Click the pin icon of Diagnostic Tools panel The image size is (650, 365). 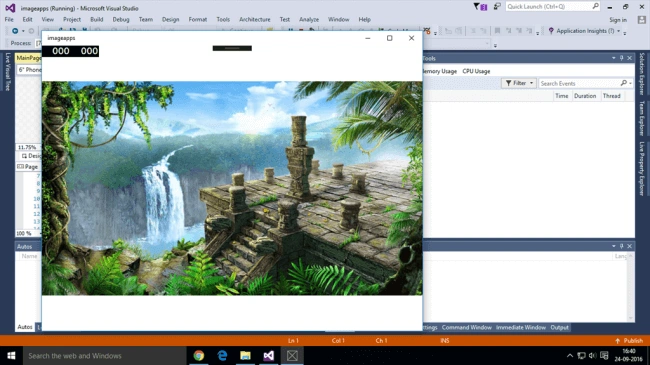click(x=621, y=58)
